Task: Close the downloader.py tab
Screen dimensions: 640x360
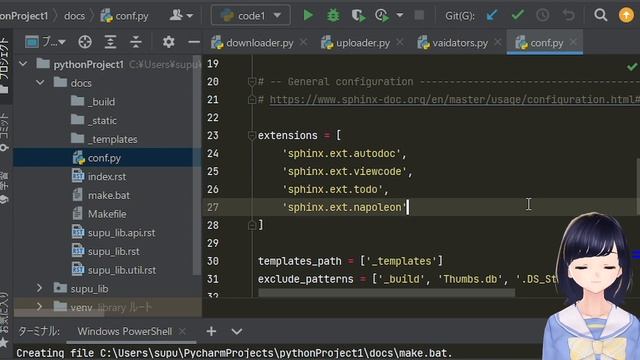Action: (303, 42)
